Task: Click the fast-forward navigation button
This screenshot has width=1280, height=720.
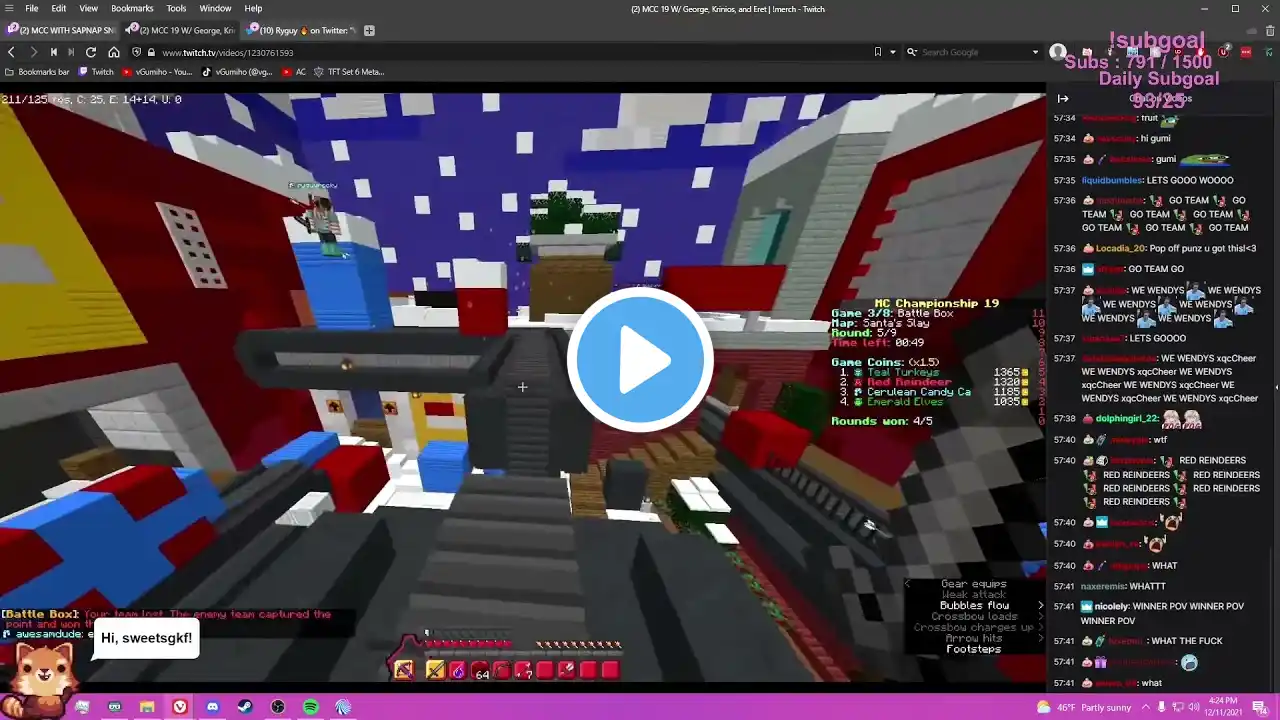Action: (71, 52)
